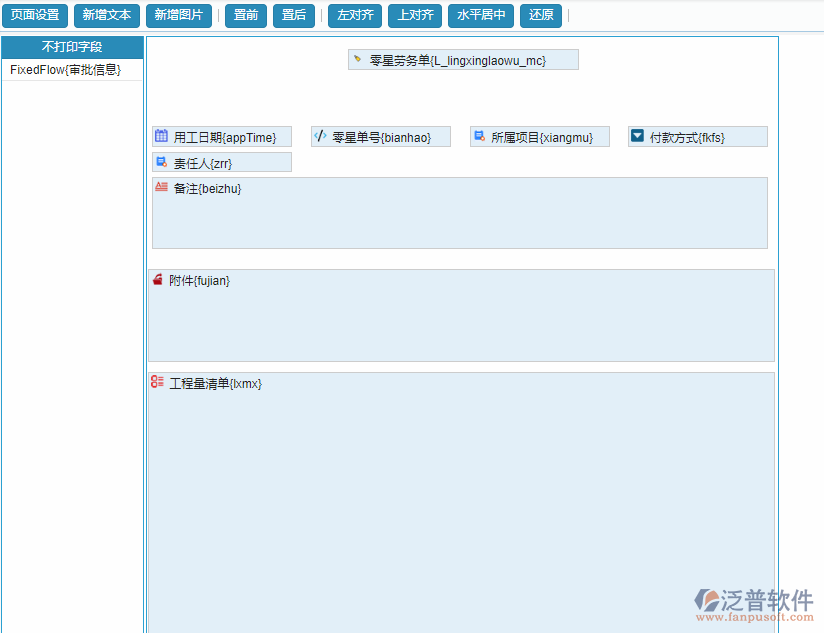Apply 左对齐 left alignment
The image size is (824, 633).
[355, 15]
